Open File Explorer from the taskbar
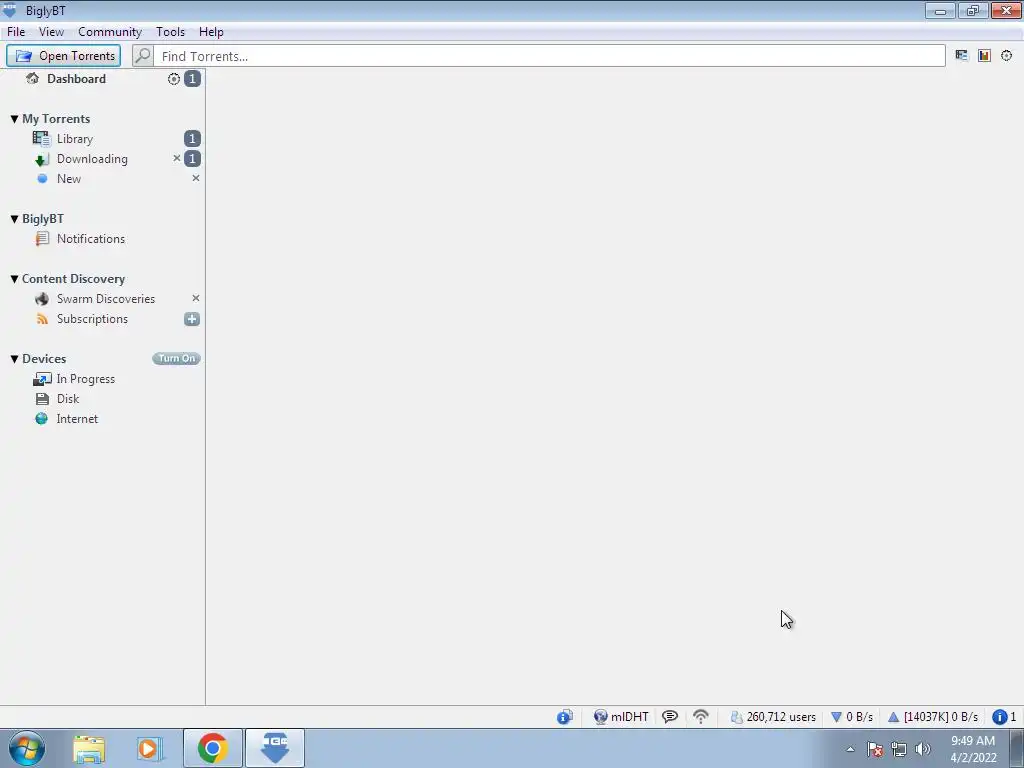This screenshot has width=1024, height=768. pyautogui.click(x=89, y=748)
